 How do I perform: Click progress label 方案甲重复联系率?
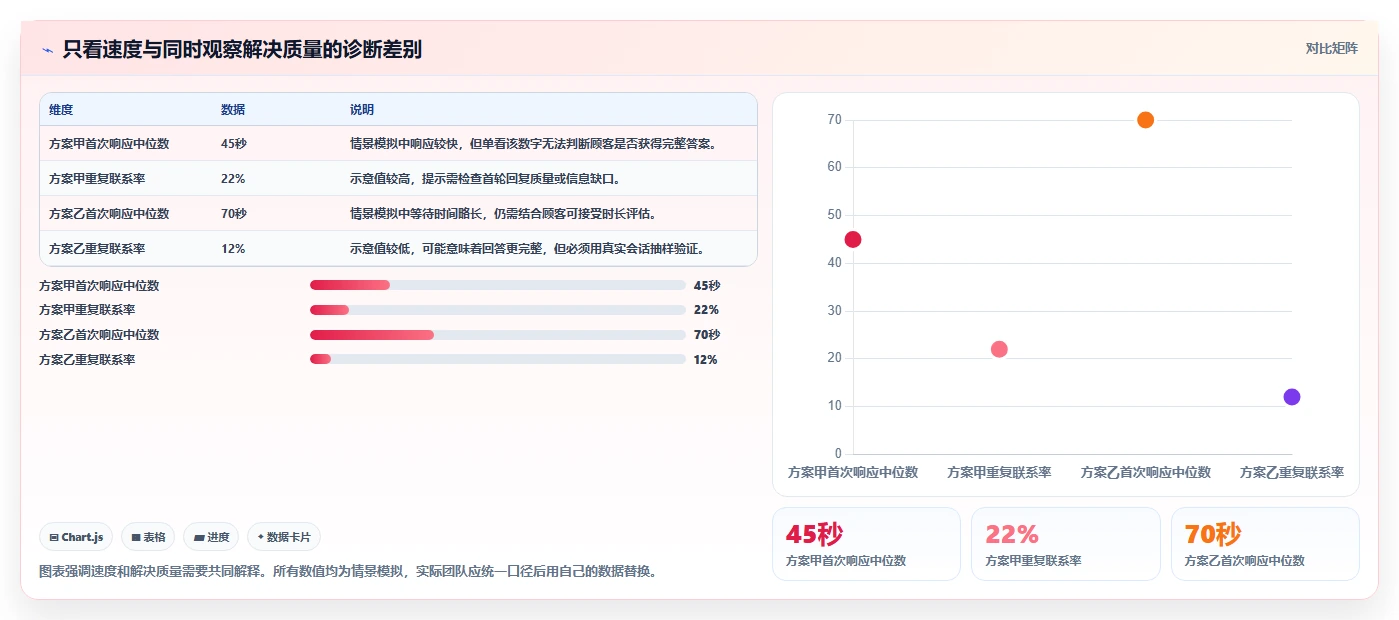tap(87, 310)
